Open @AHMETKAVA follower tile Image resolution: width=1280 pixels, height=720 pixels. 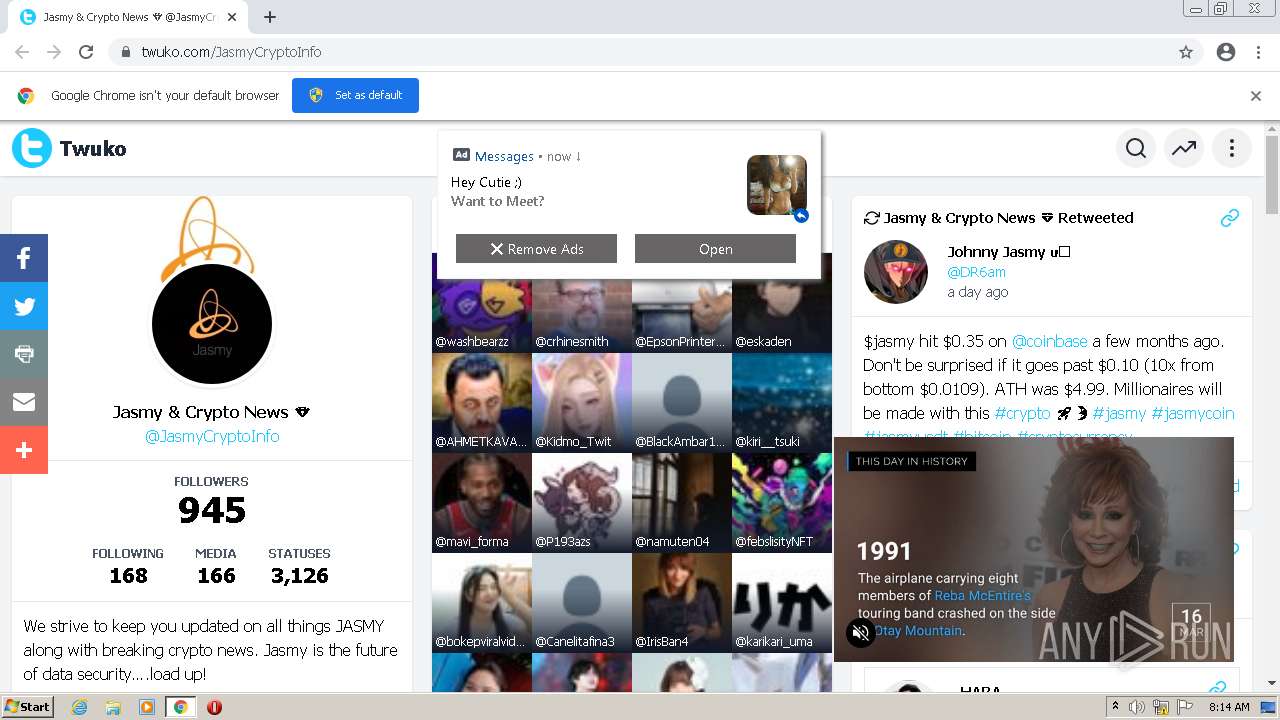click(x=482, y=403)
